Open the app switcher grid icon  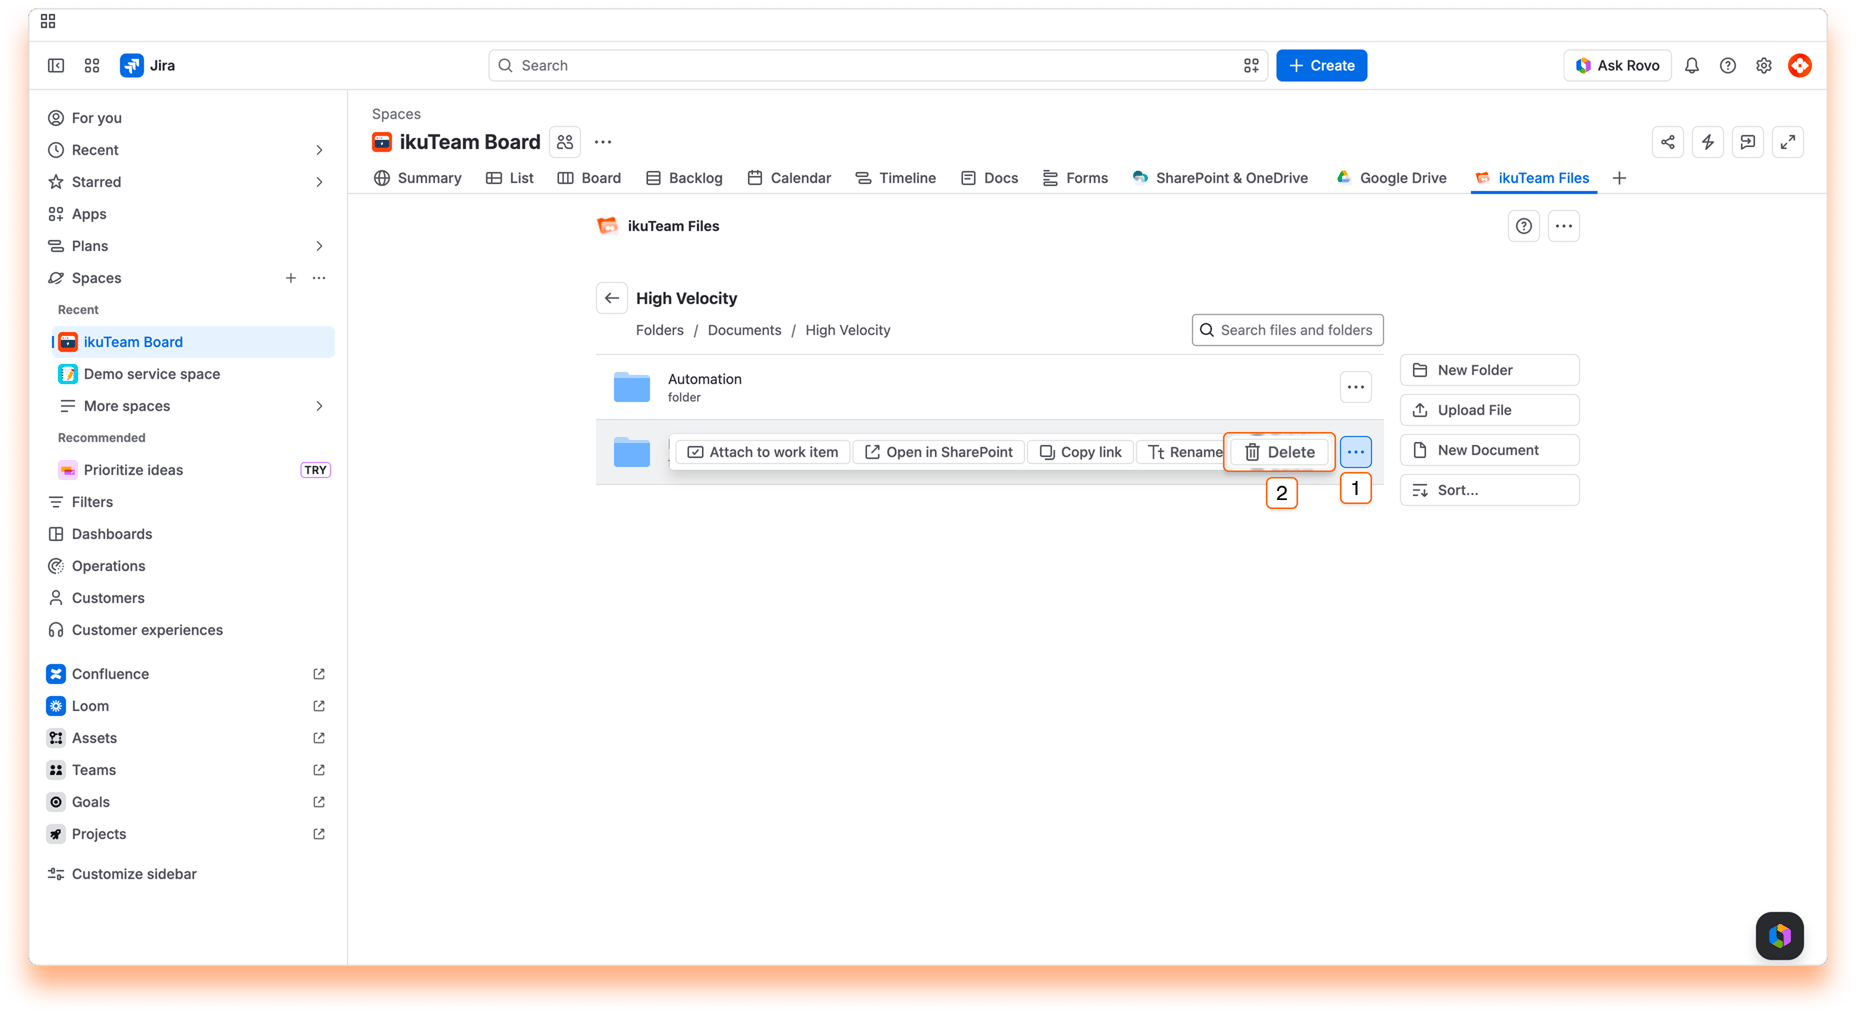(x=92, y=65)
